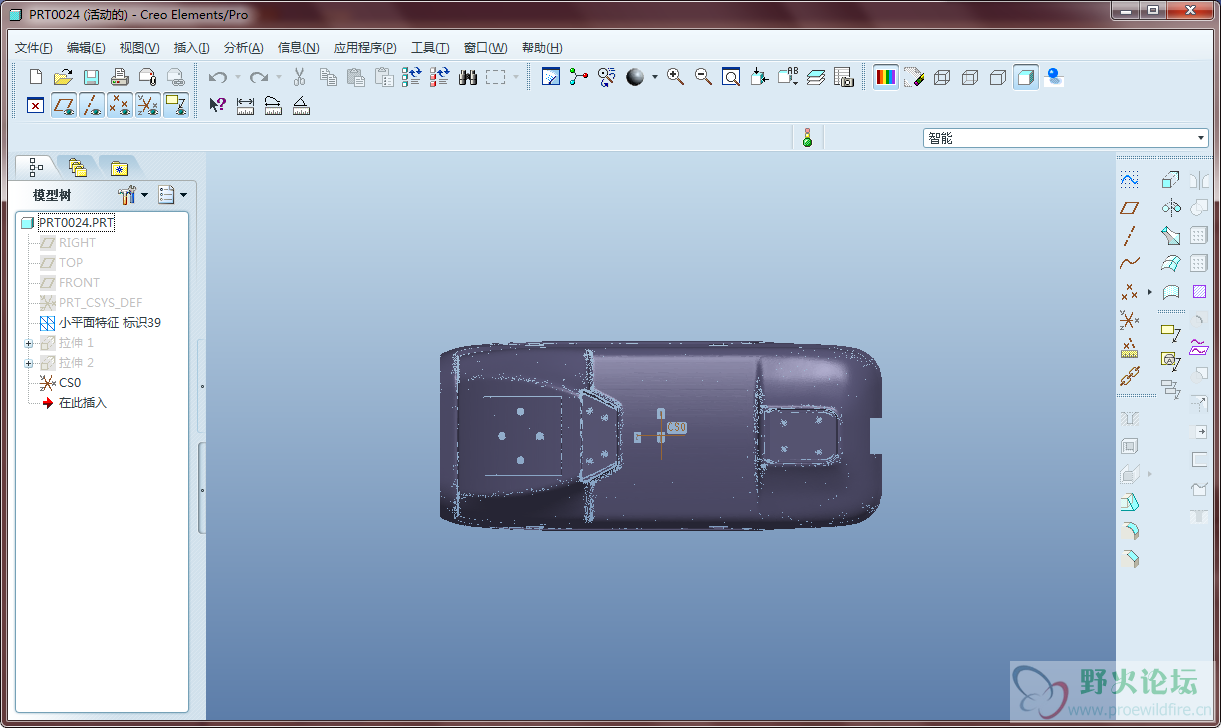Click the binoculars Find tool
The height and width of the screenshot is (728, 1221).
click(468, 77)
